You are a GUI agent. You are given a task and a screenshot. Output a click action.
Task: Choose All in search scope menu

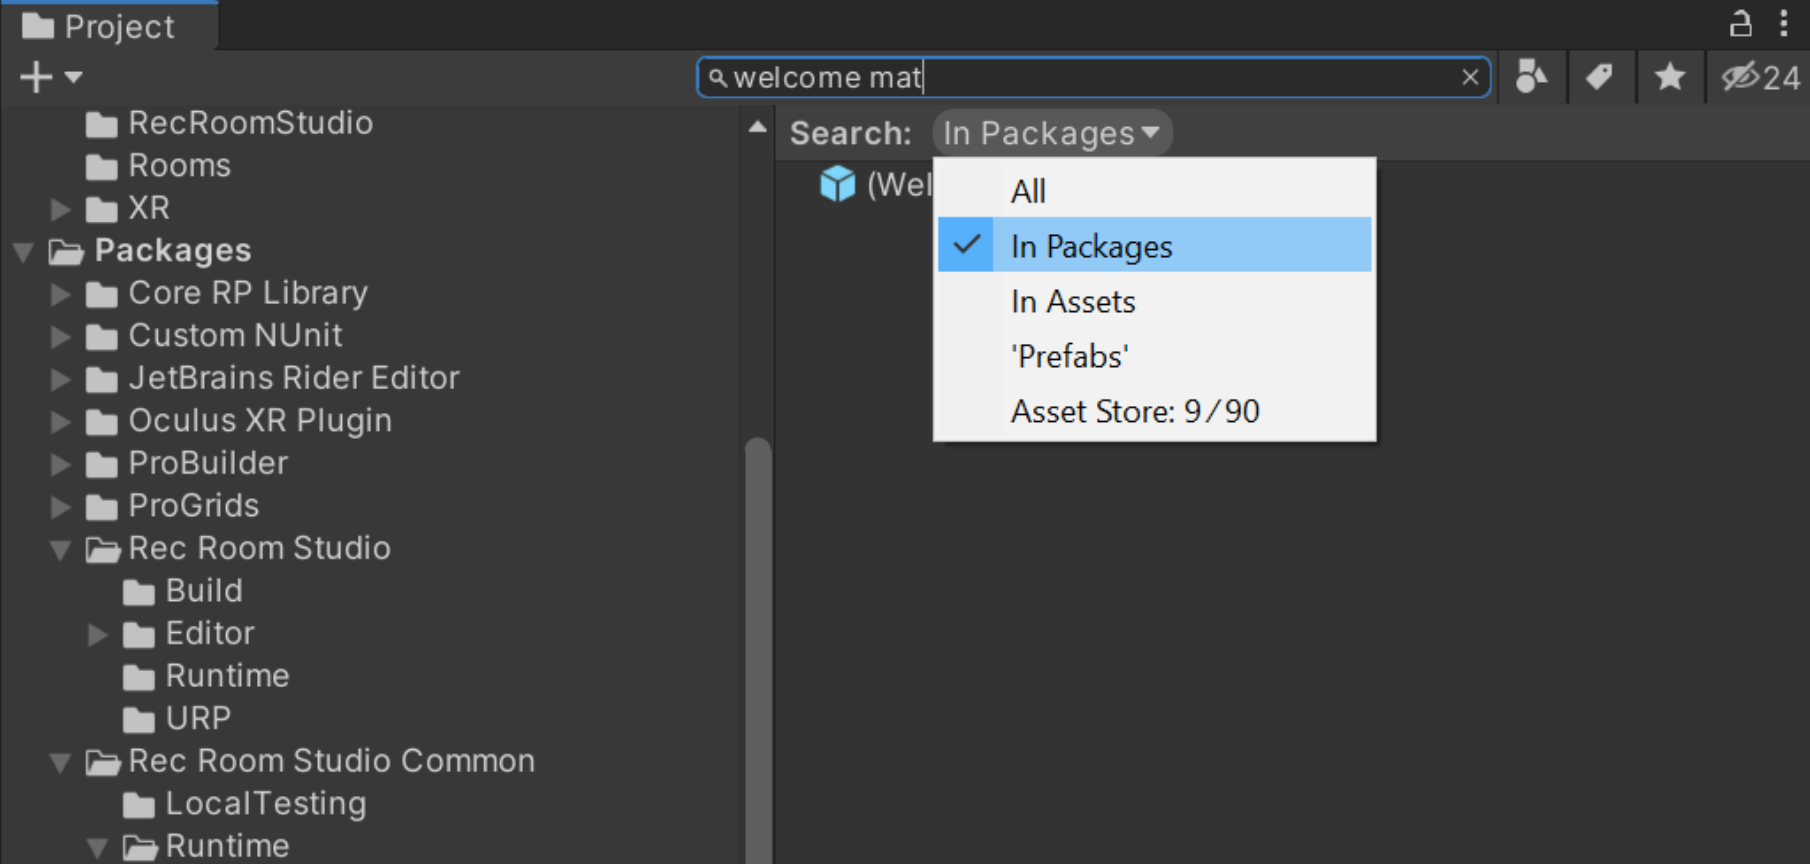pos(1028,191)
